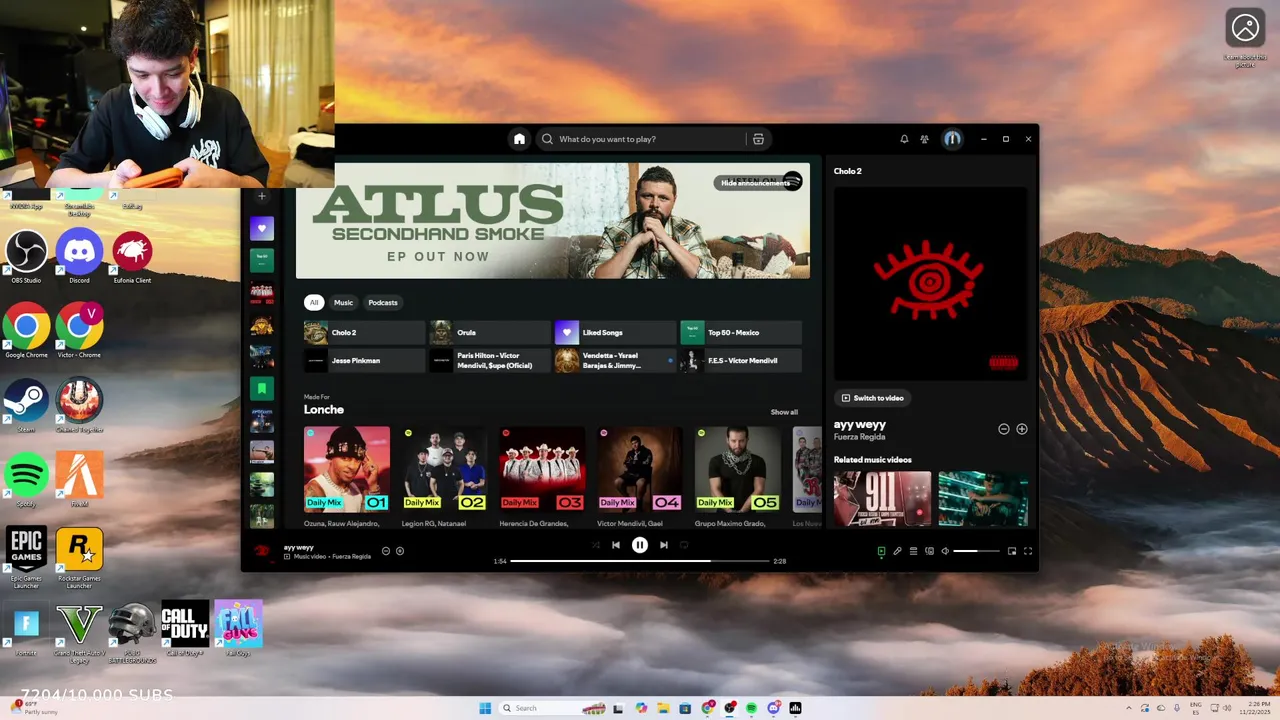Image resolution: width=1280 pixels, height=720 pixels.
Task: Switch to video in Now Playing panel
Action: 873,398
